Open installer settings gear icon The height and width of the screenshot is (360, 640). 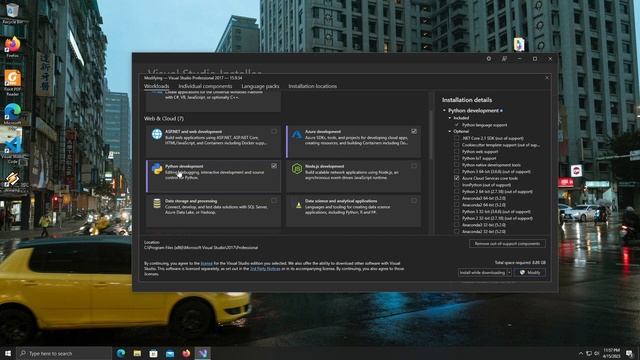tap(489, 59)
